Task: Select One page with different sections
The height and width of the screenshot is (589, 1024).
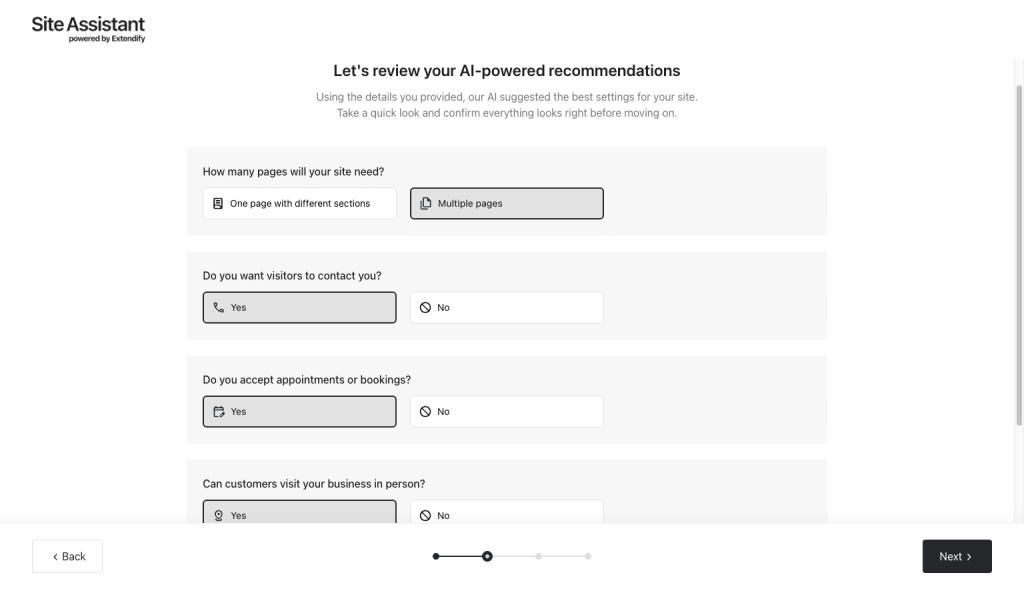Action: tap(299, 204)
